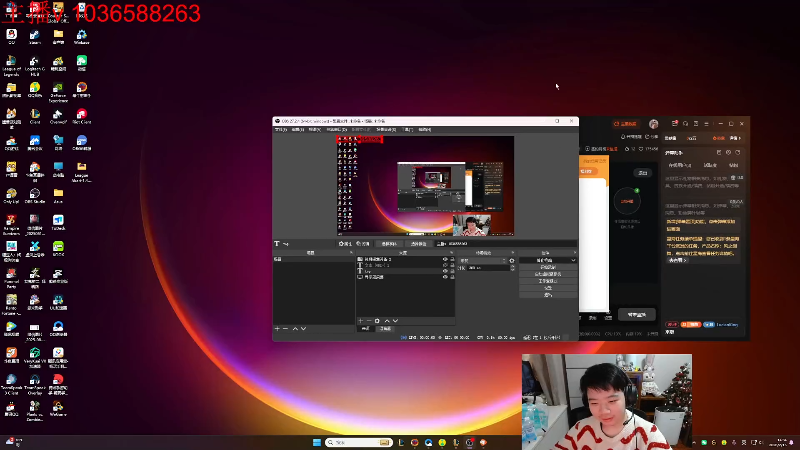Image resolution: width=800 pixels, height=450 pixels.
Task: Toggle visibility of video capture device source
Action: click(445, 259)
